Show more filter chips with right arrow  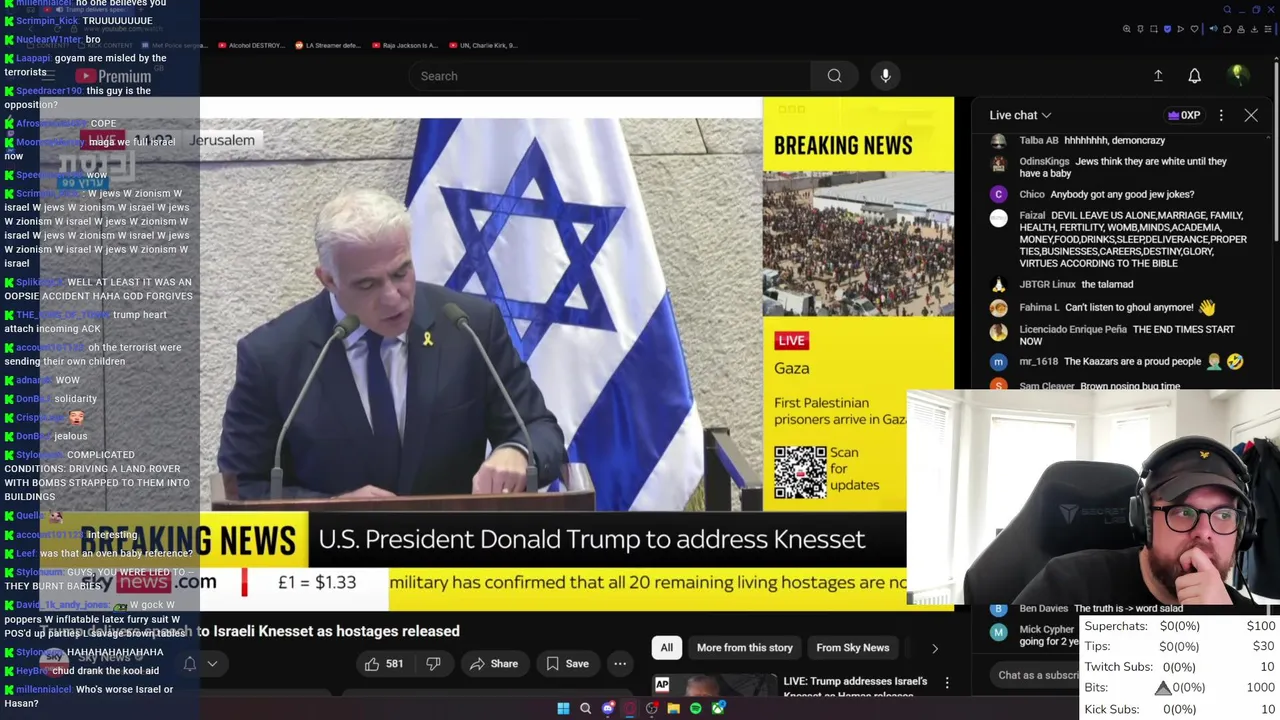pos(934,648)
